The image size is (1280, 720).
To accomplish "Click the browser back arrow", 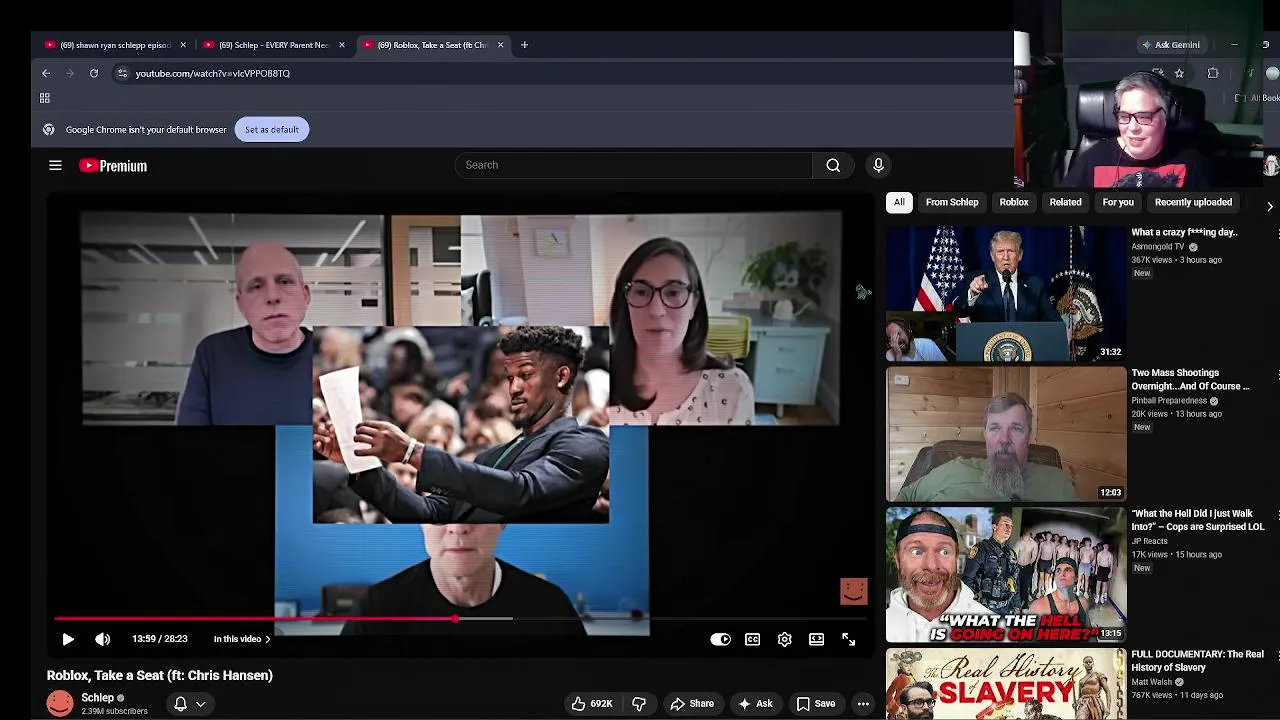I will [x=46, y=73].
